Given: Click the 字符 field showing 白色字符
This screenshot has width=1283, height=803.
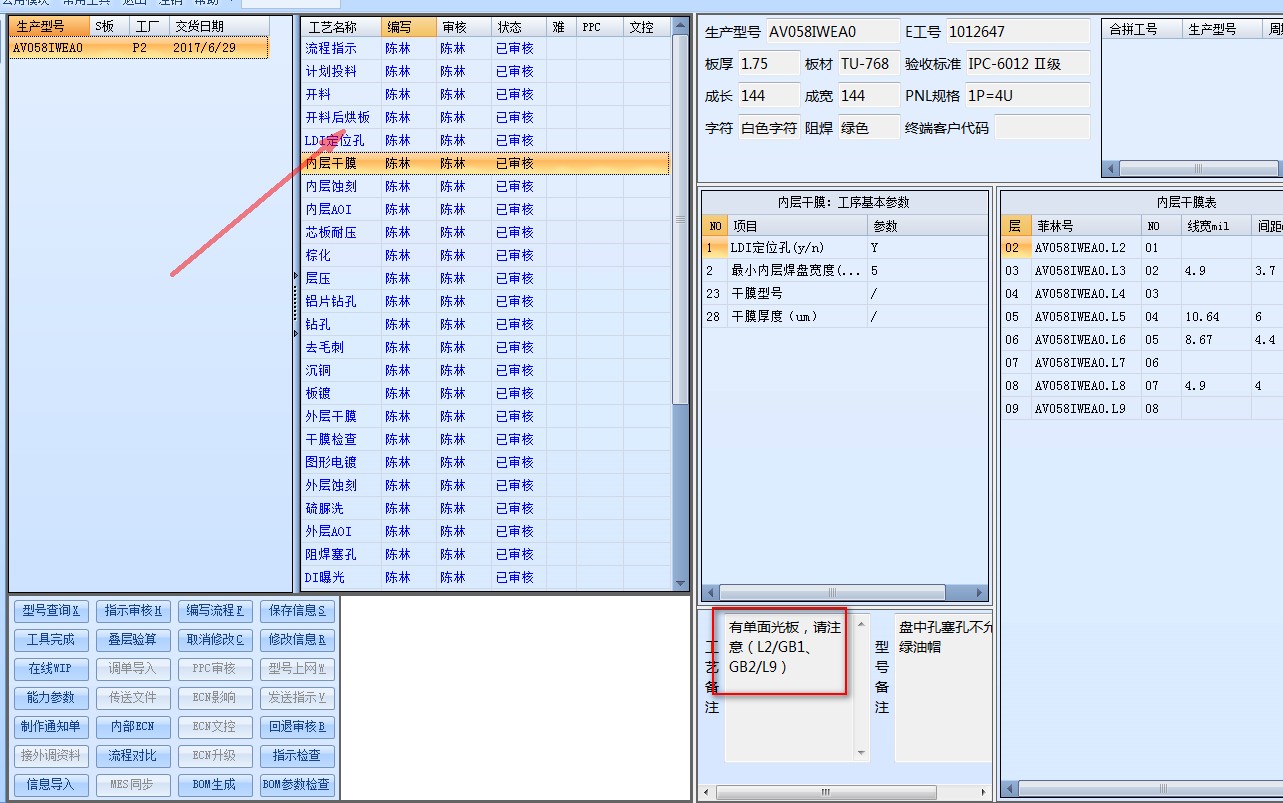Looking at the screenshot, I should point(768,127).
